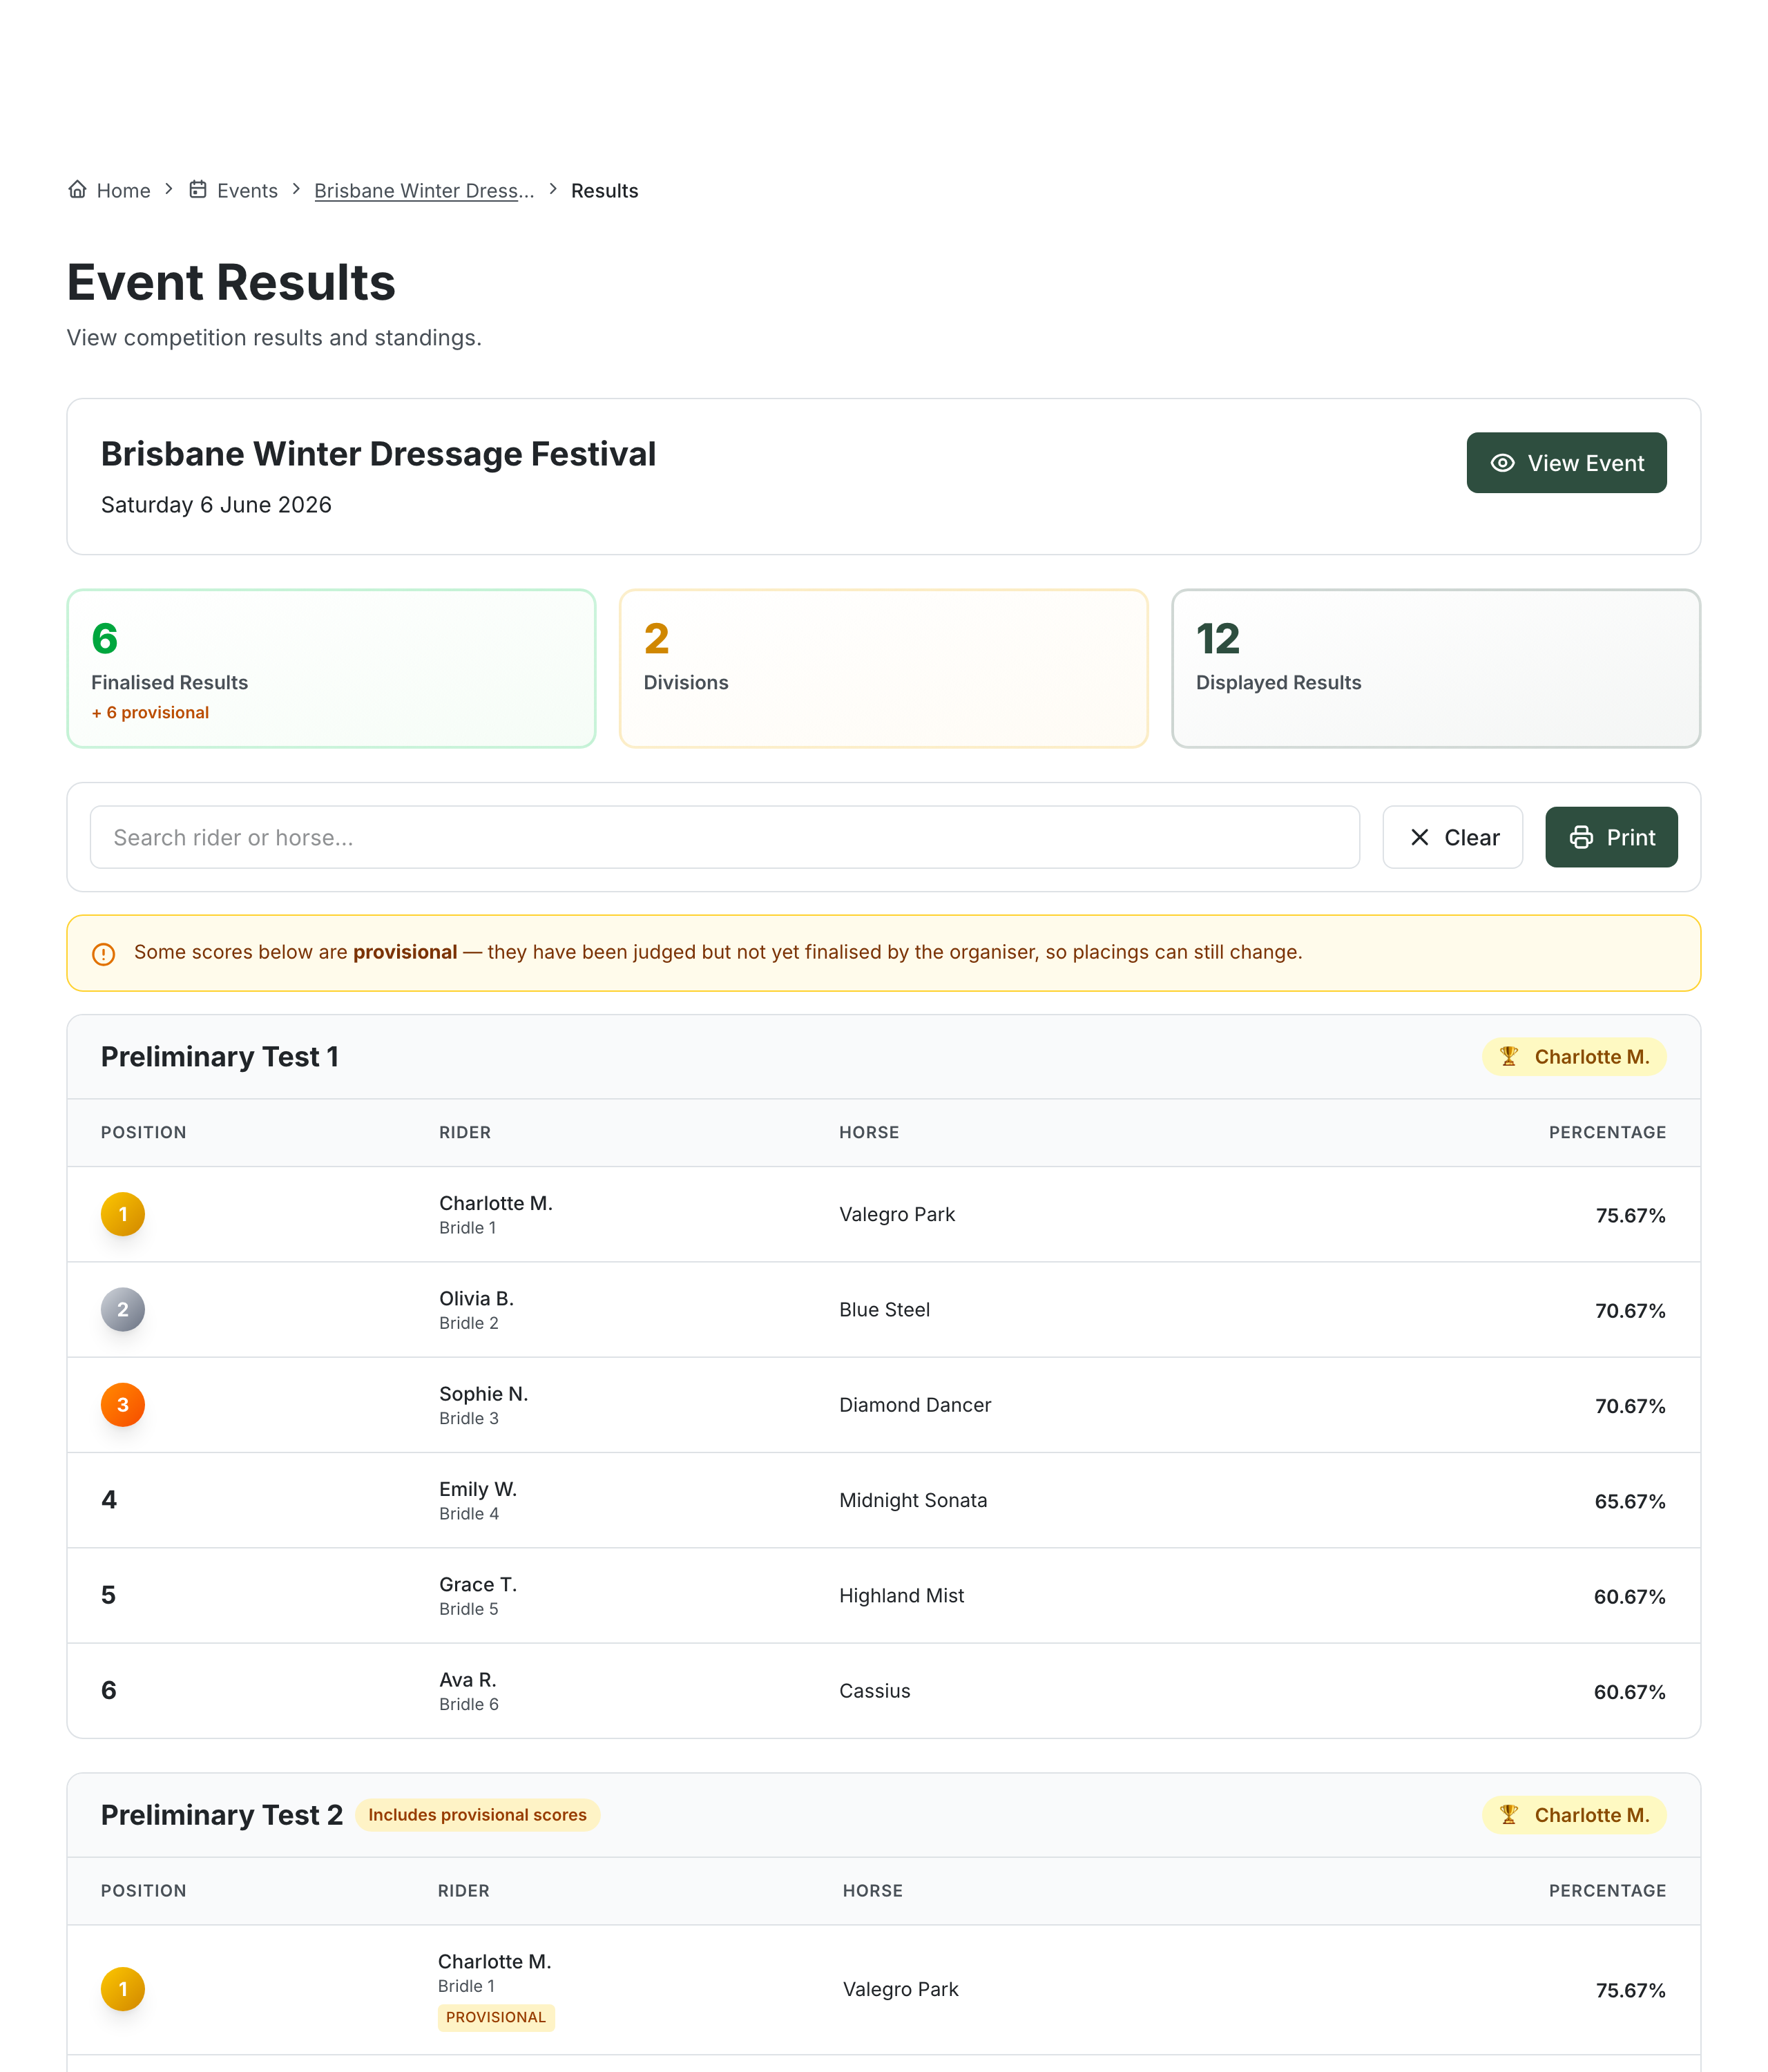Screen dimensions: 1768x2072
Task: Focus the Search rider or horse field
Action: pos(724,837)
